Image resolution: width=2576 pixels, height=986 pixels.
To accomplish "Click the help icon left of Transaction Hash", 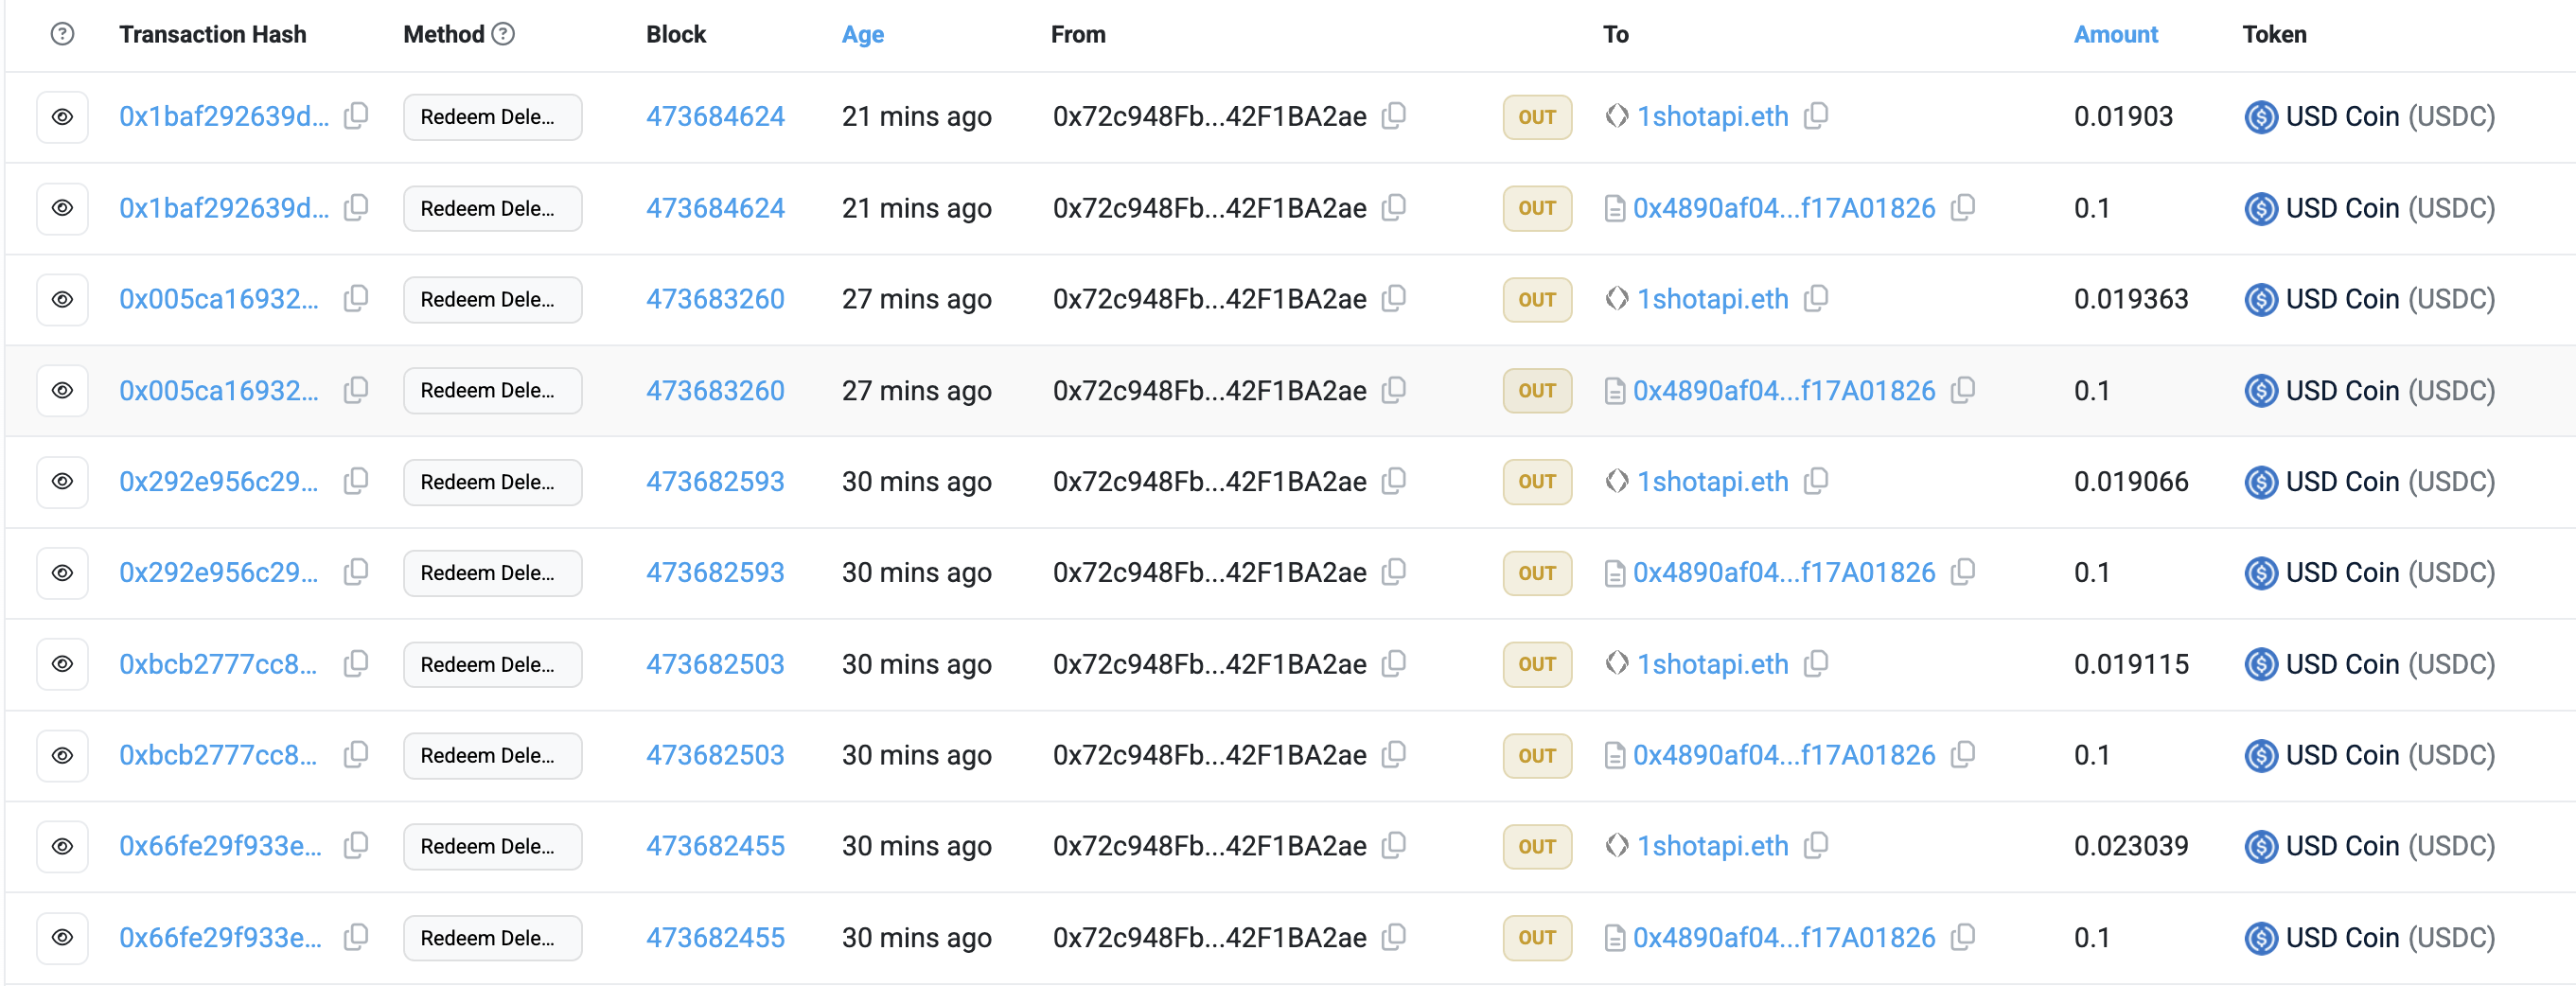I will [x=62, y=34].
